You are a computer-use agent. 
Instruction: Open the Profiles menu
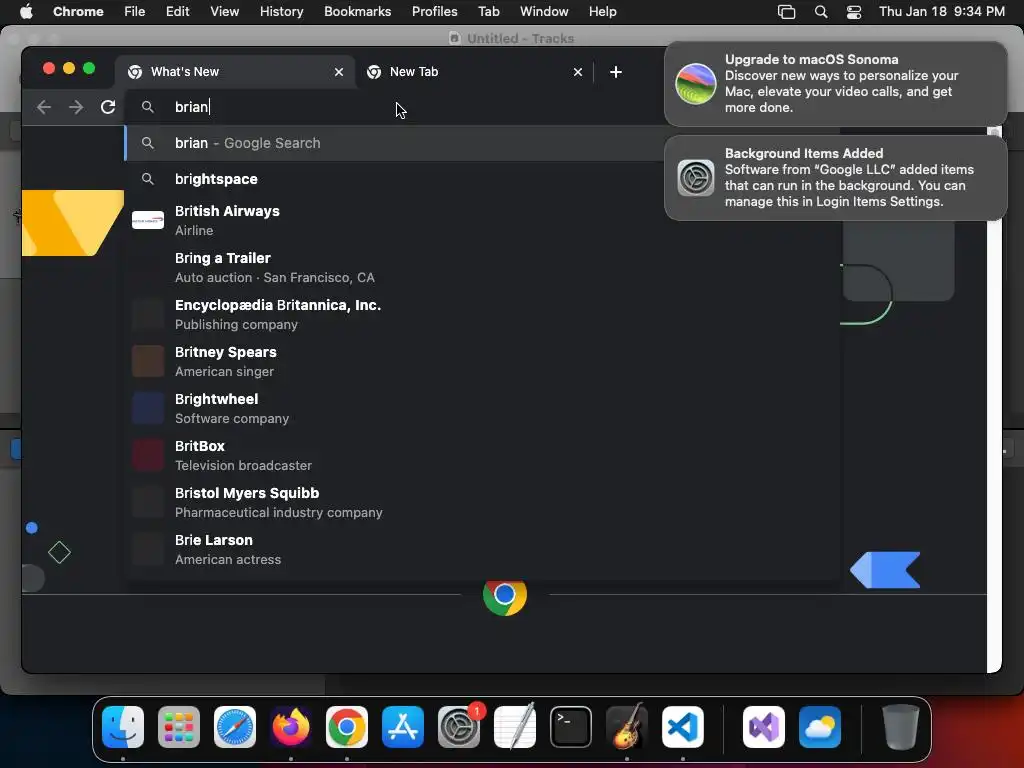[x=434, y=12]
